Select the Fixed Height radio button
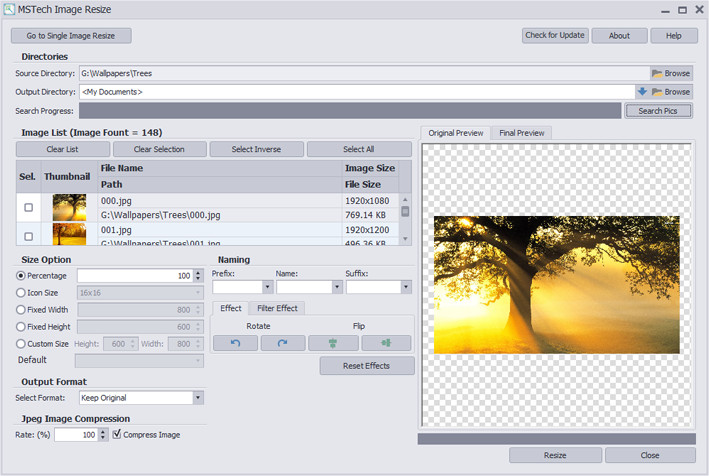709x476 pixels. tap(20, 327)
